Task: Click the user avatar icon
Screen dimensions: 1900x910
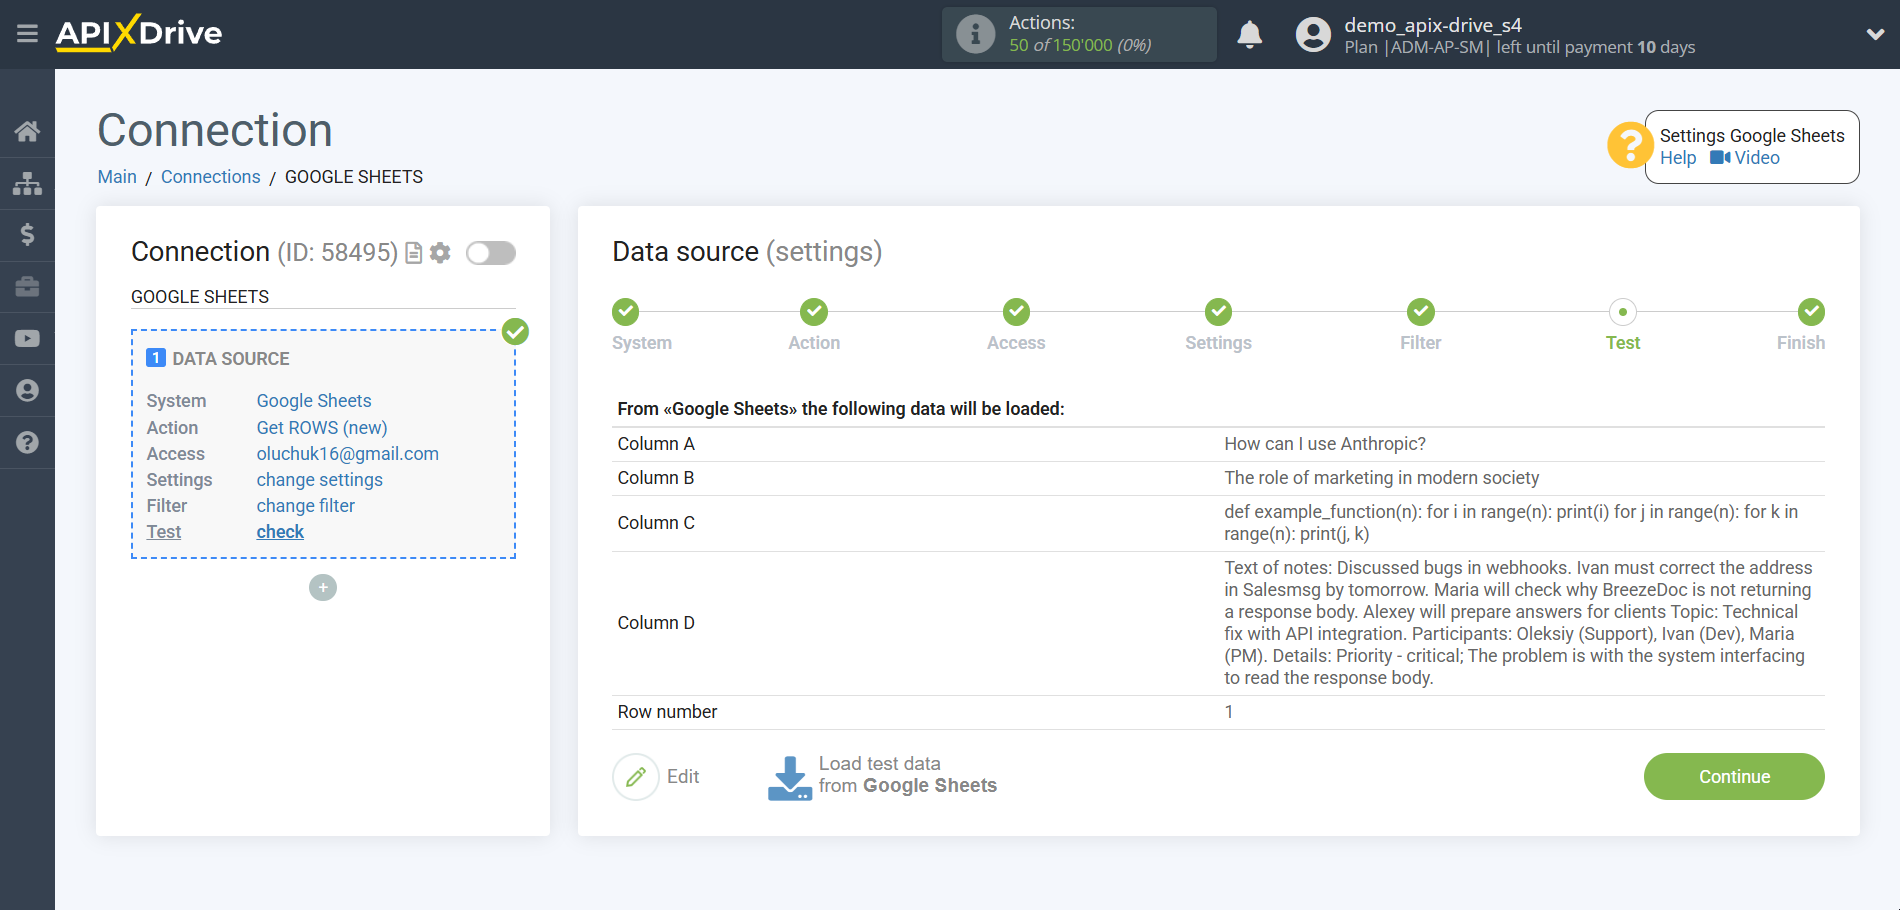Action: [1313, 34]
